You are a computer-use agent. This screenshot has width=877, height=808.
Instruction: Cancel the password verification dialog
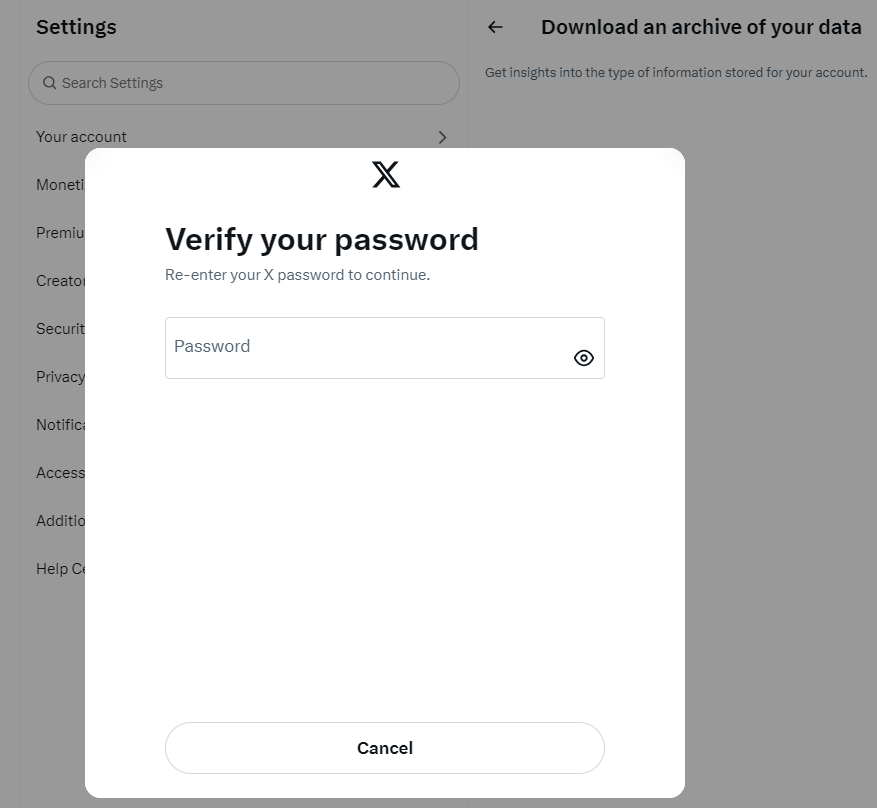coord(385,748)
